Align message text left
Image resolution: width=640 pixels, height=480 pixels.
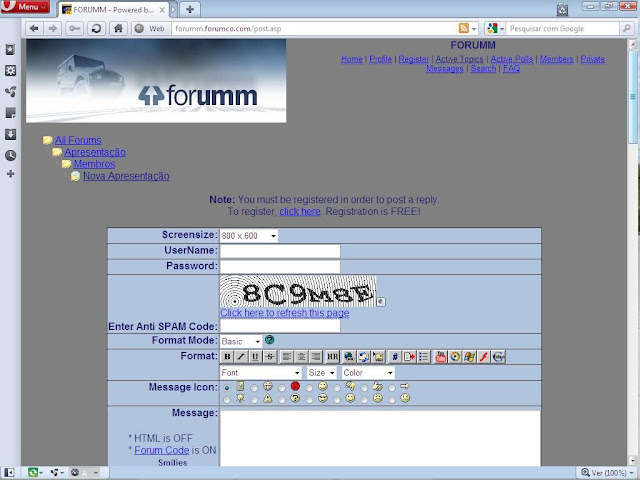point(287,357)
